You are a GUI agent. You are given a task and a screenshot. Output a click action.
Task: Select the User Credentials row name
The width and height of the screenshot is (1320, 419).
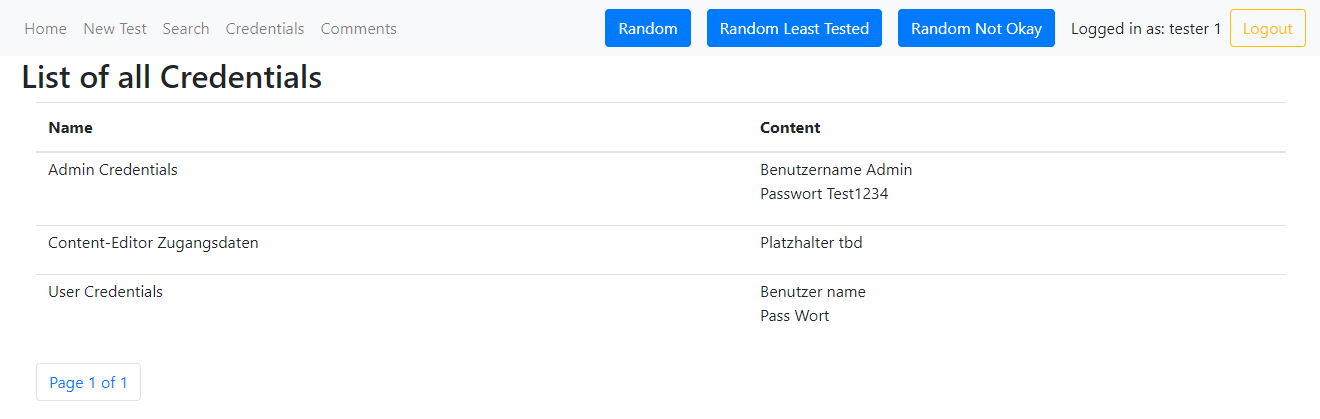click(x=105, y=292)
